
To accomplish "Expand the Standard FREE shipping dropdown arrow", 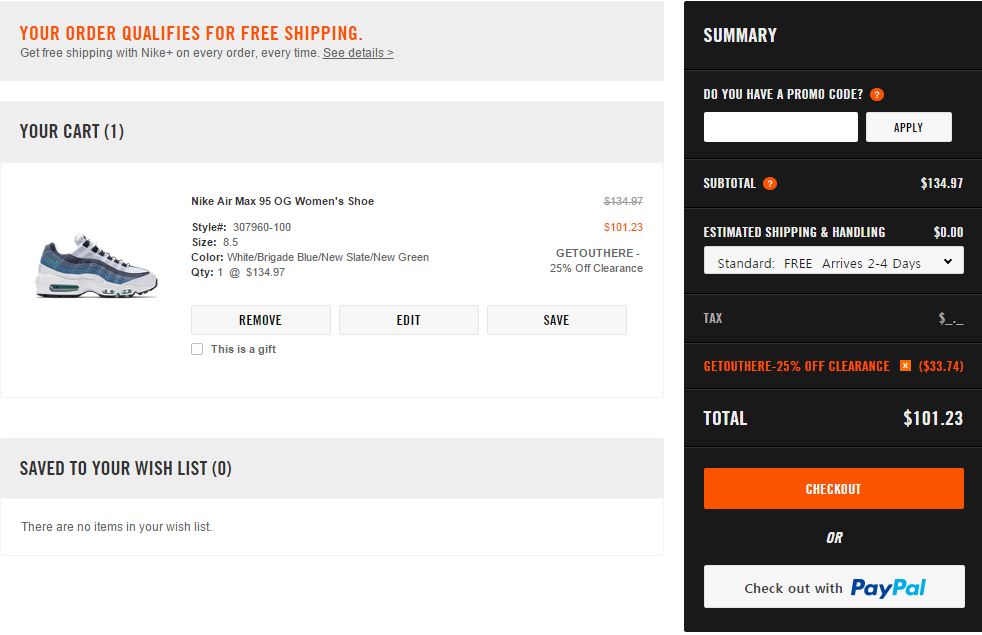I will pyautogui.click(x=948, y=262).
